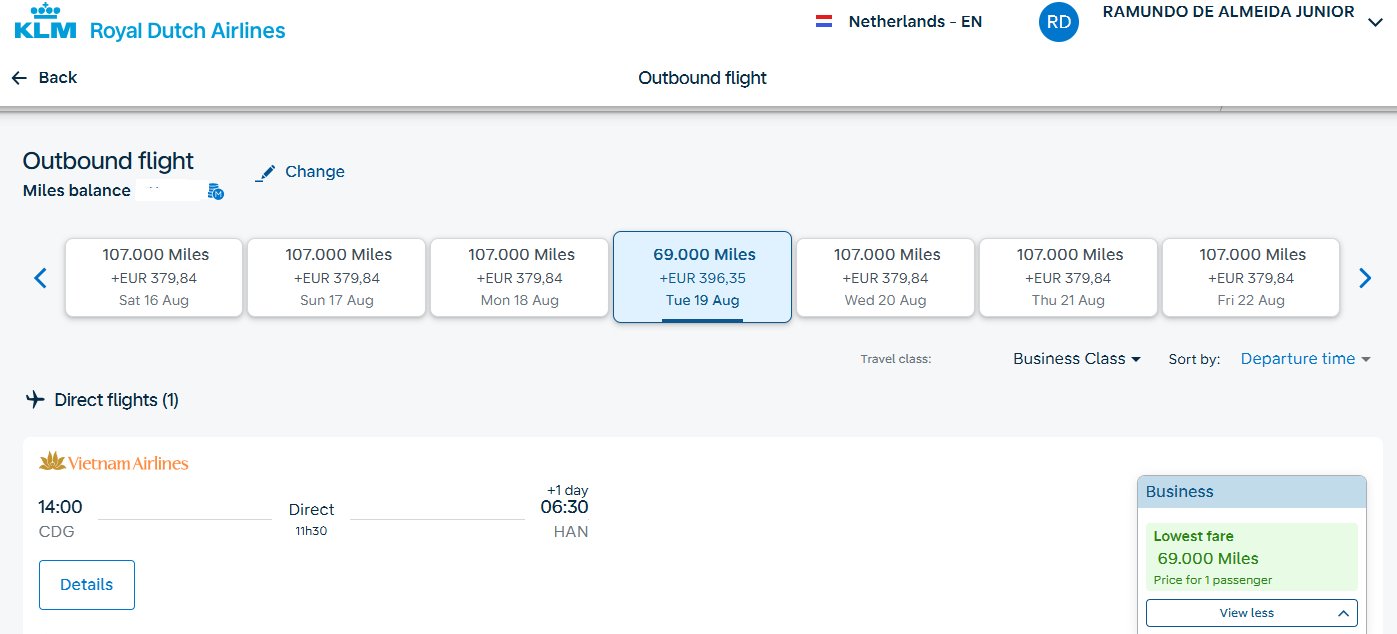Select the Sat 16 Aug date tab
Screen dimensions: 1397x634
tap(154, 277)
